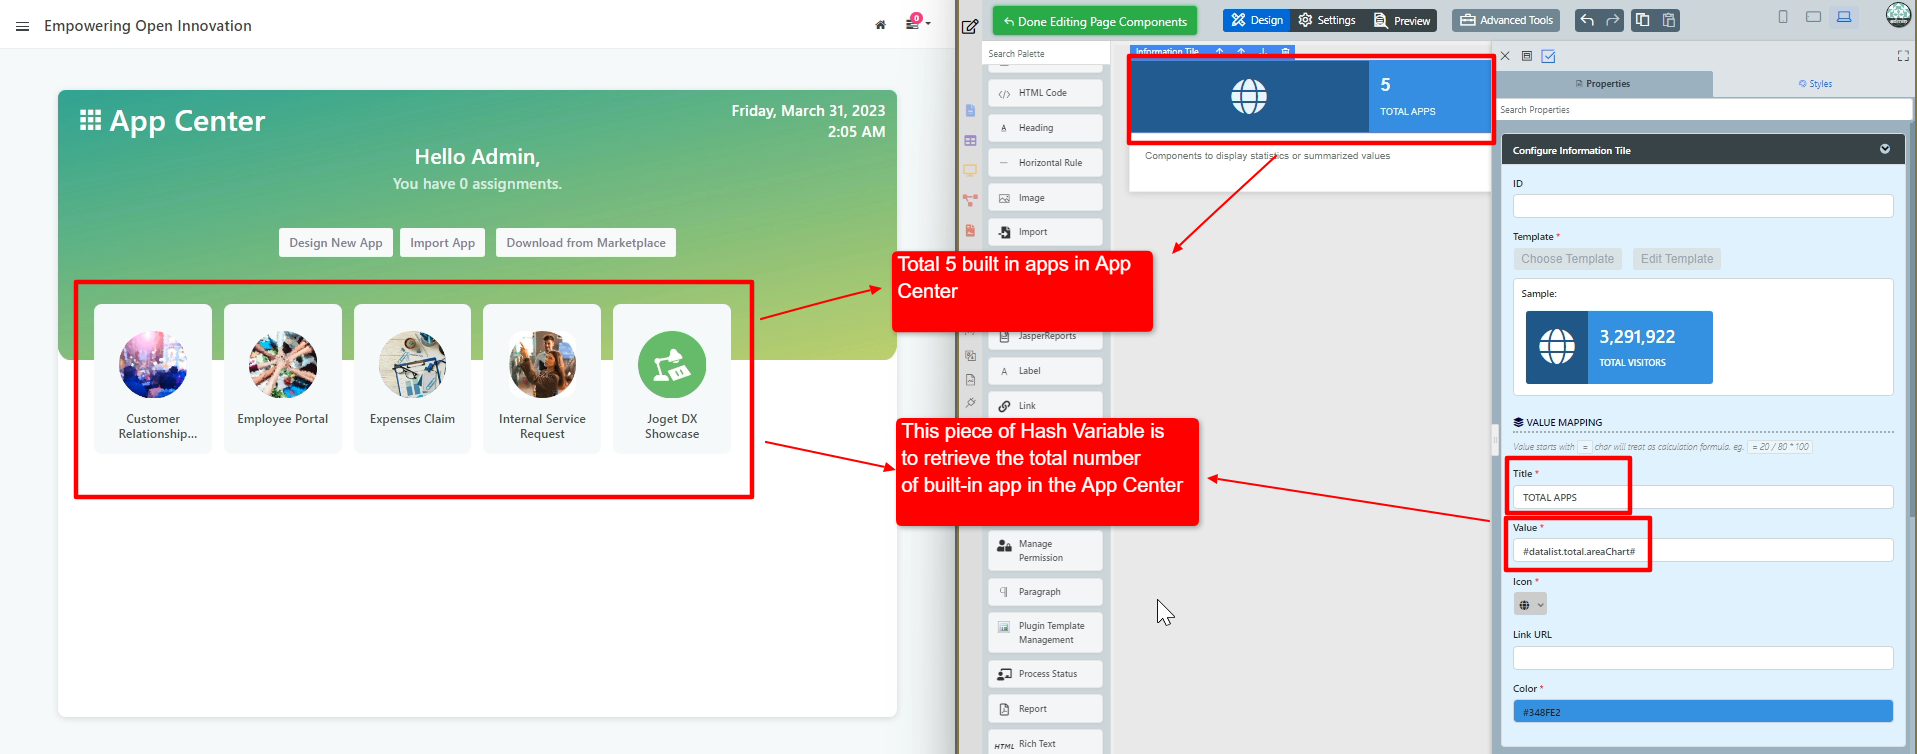
Task: Select HTML Code palette component
Action: pyautogui.click(x=1045, y=93)
